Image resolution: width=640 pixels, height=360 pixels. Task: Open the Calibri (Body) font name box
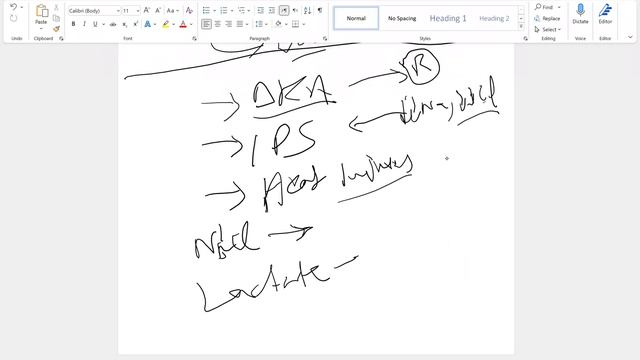tap(94, 11)
